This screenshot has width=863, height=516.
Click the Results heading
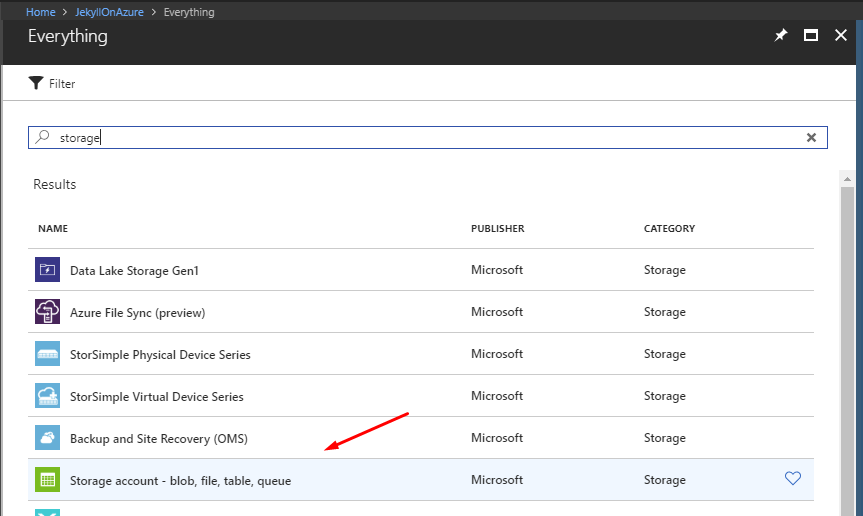54,184
